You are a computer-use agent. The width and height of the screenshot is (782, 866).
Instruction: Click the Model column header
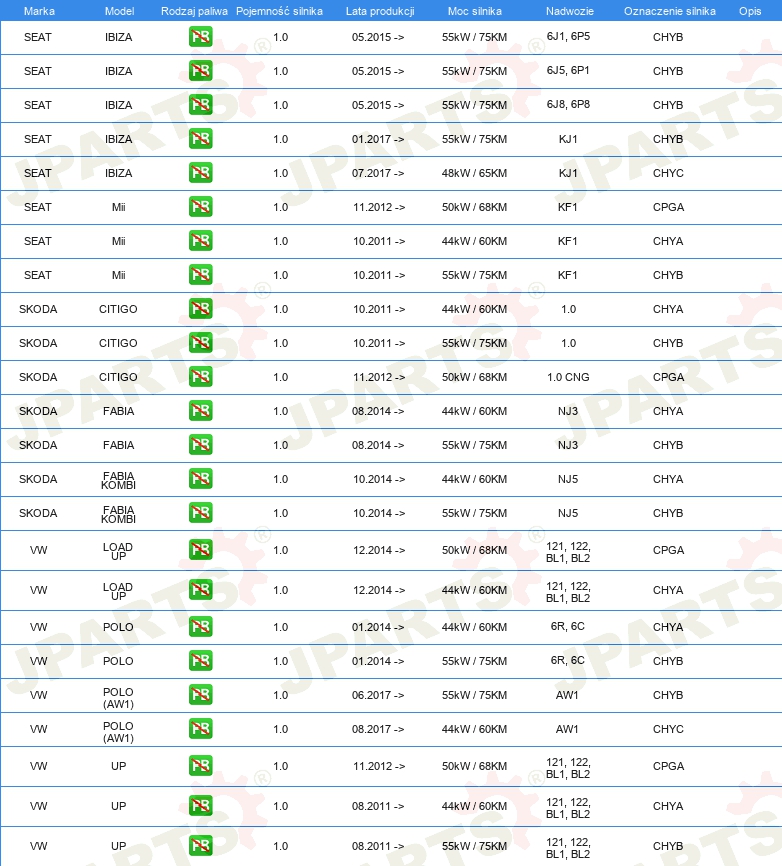coord(119,11)
